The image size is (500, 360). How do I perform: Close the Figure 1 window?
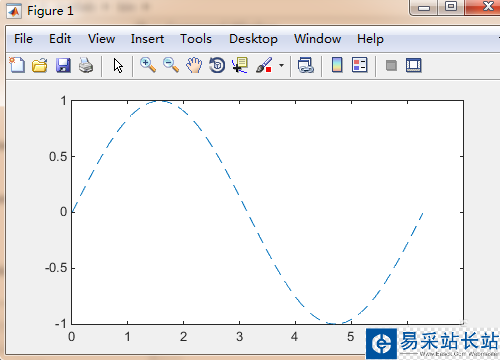(x=483, y=7)
